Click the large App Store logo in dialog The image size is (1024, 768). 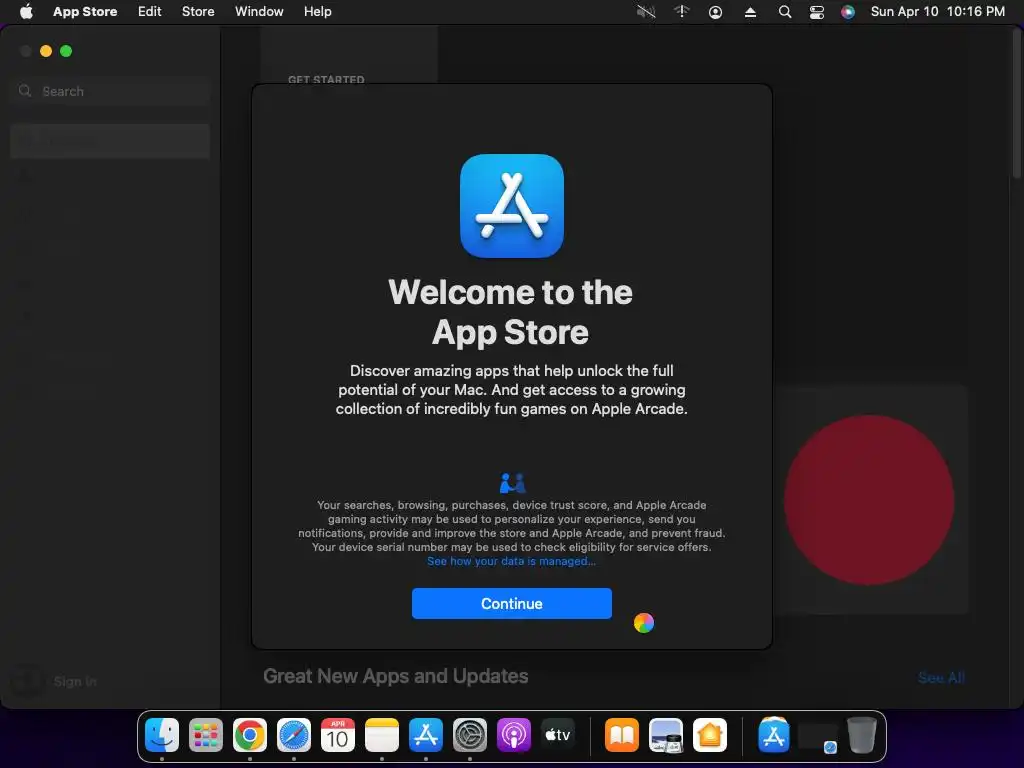[x=512, y=206]
